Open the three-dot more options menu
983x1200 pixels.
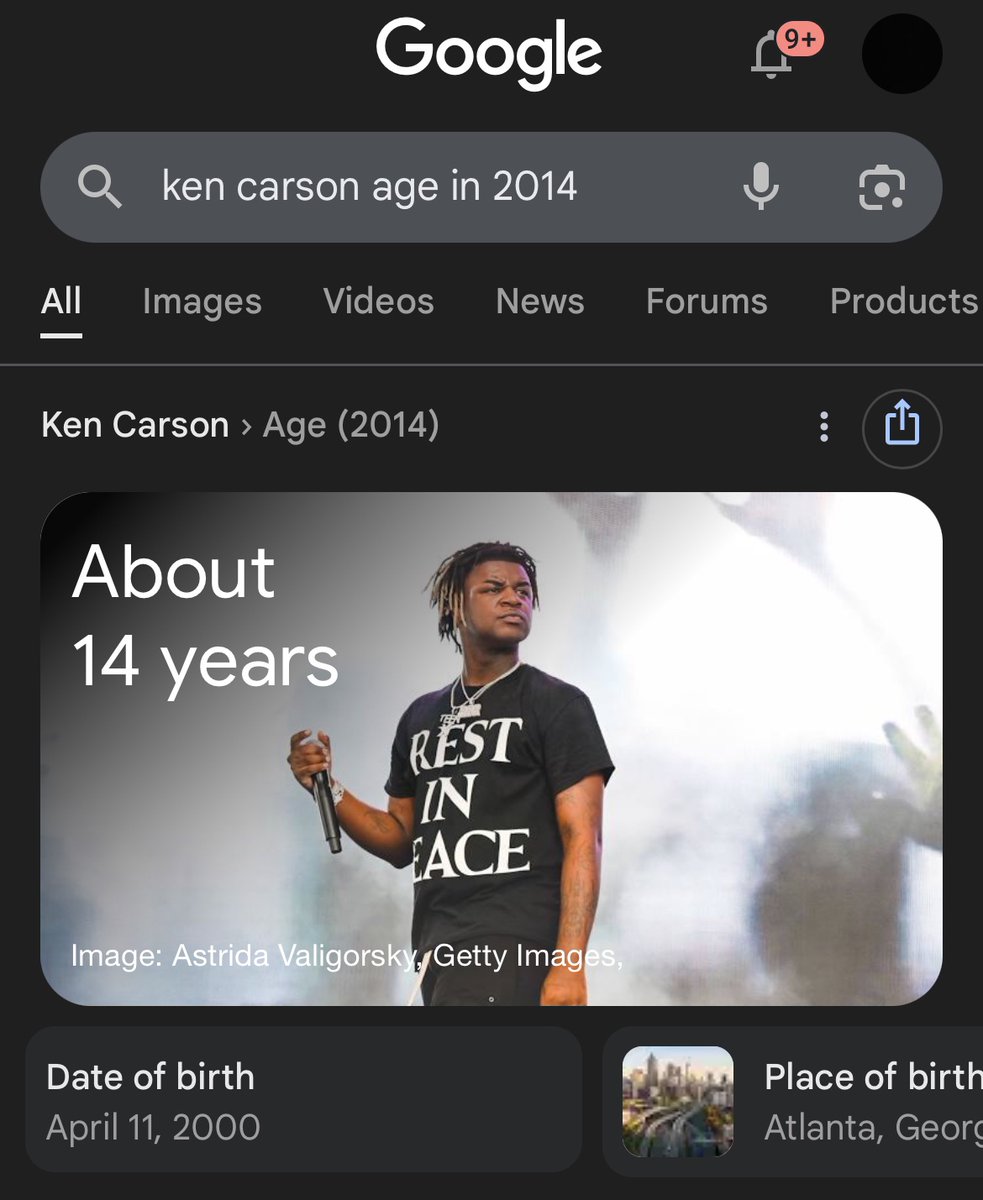(824, 427)
